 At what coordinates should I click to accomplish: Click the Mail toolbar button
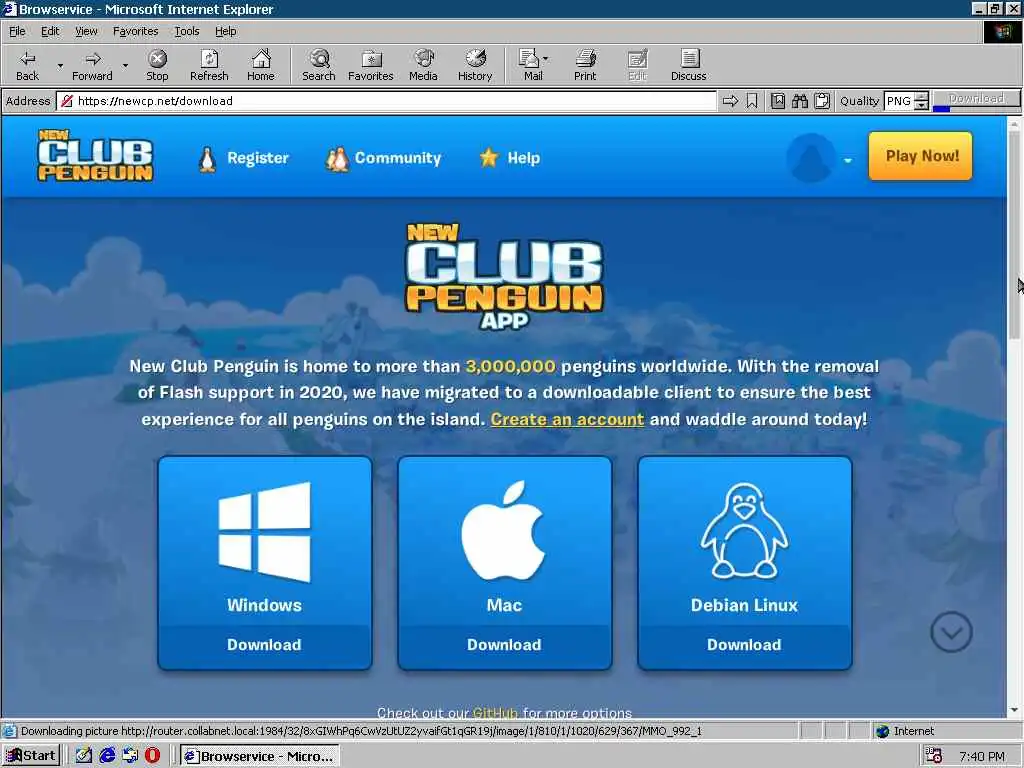coord(532,65)
